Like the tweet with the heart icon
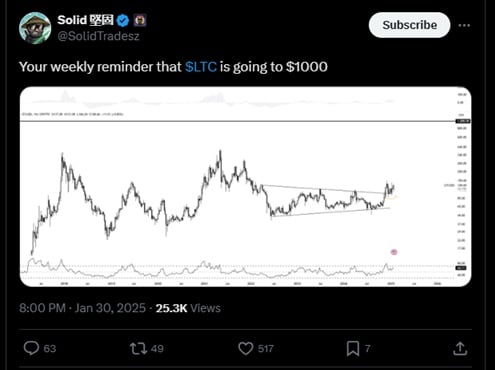This screenshot has height=370, width=495. tap(246, 349)
